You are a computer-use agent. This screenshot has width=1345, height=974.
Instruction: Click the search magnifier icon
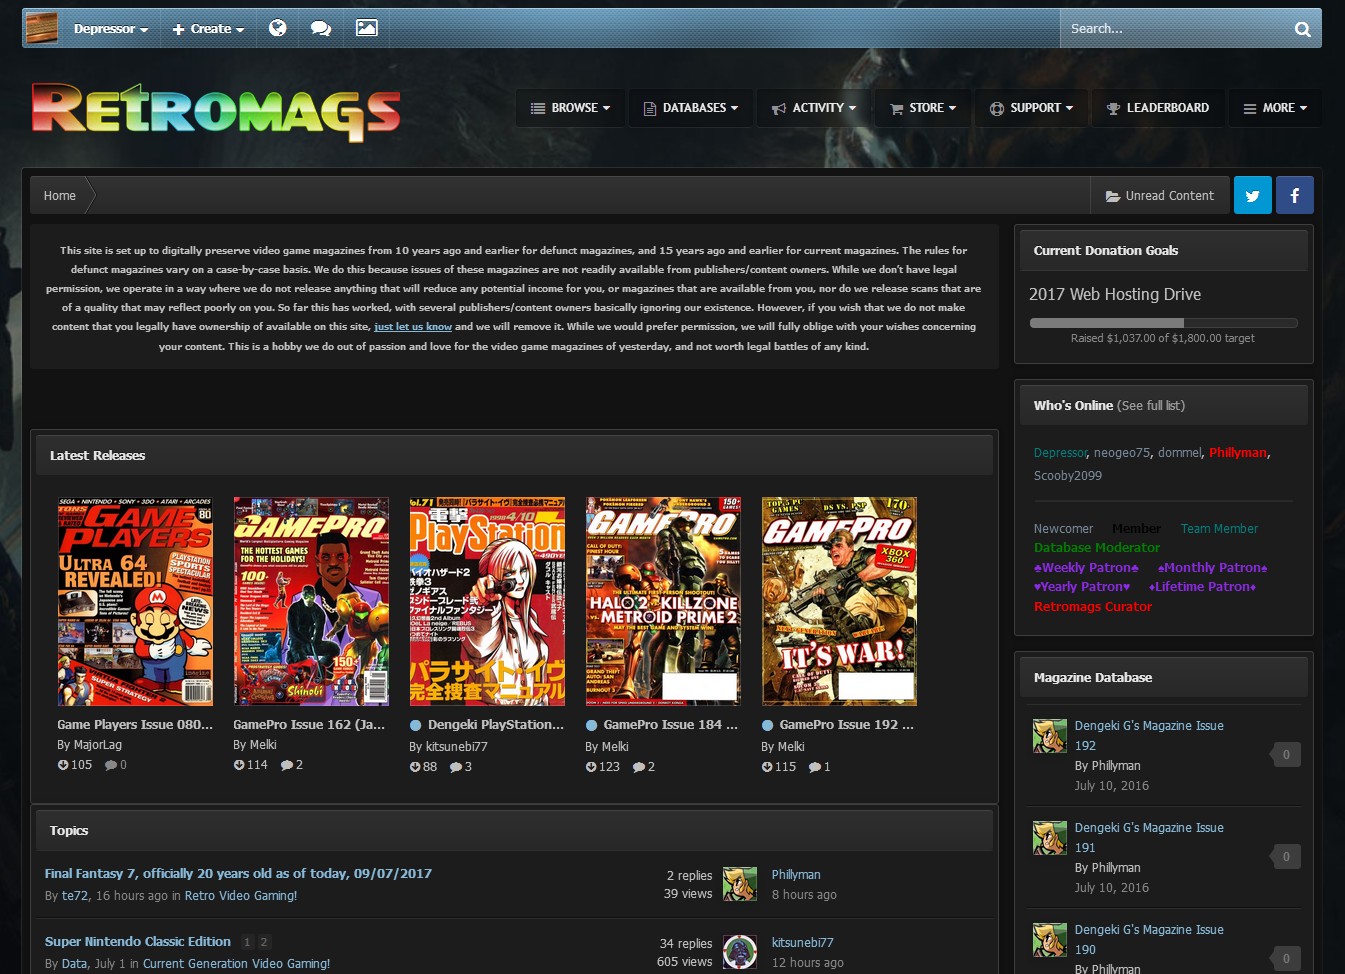pos(1302,29)
